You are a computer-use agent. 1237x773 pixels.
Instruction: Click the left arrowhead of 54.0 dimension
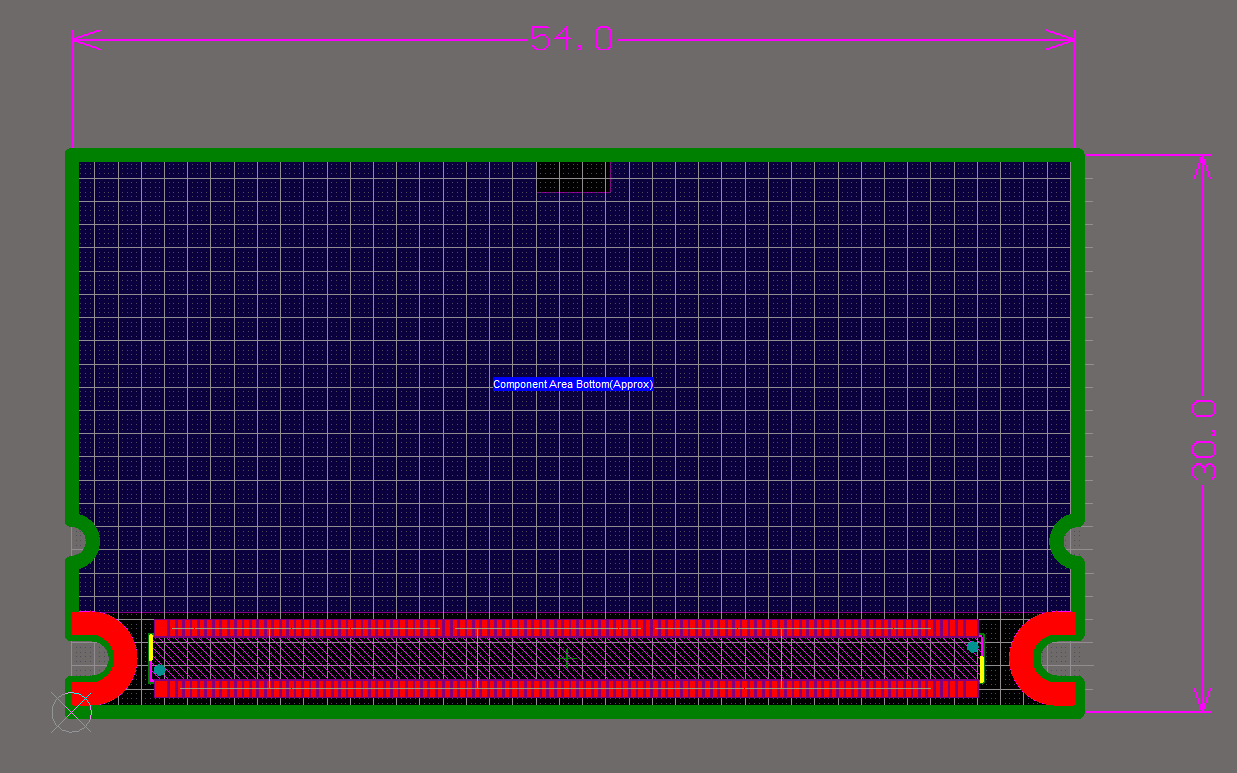pyautogui.click(x=88, y=40)
